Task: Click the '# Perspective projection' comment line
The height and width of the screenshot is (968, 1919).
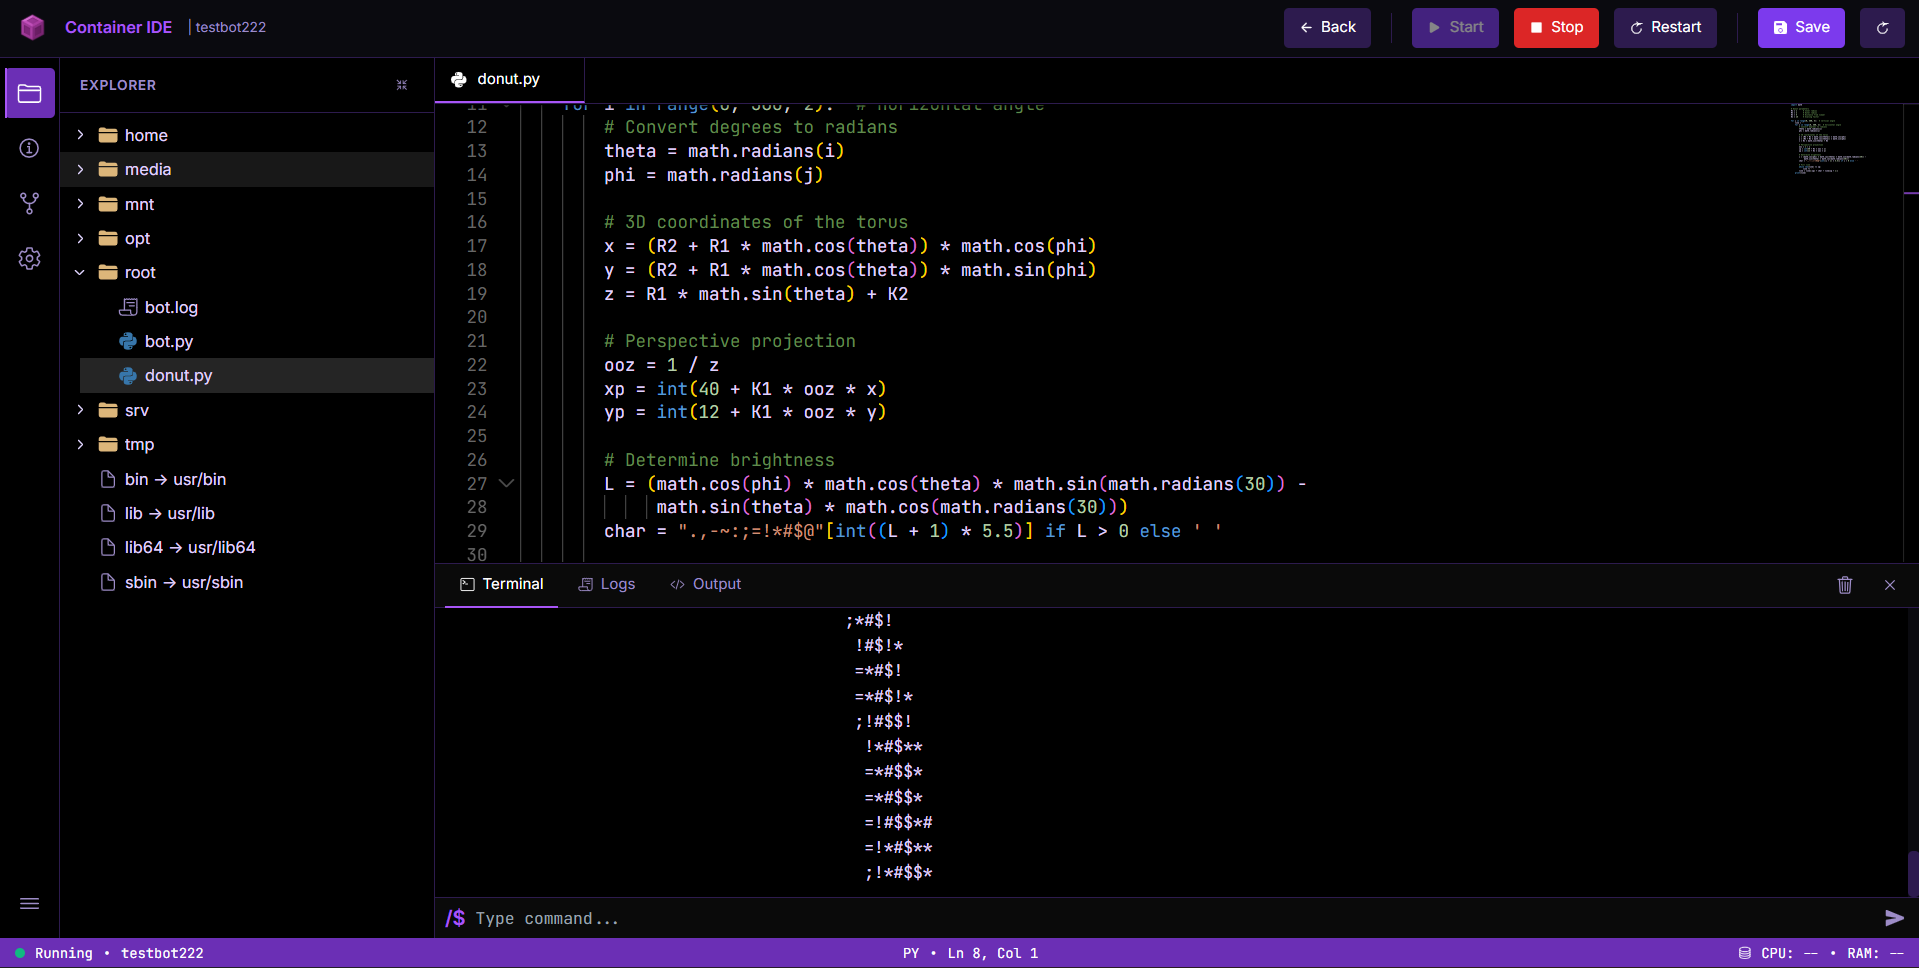Action: (730, 341)
